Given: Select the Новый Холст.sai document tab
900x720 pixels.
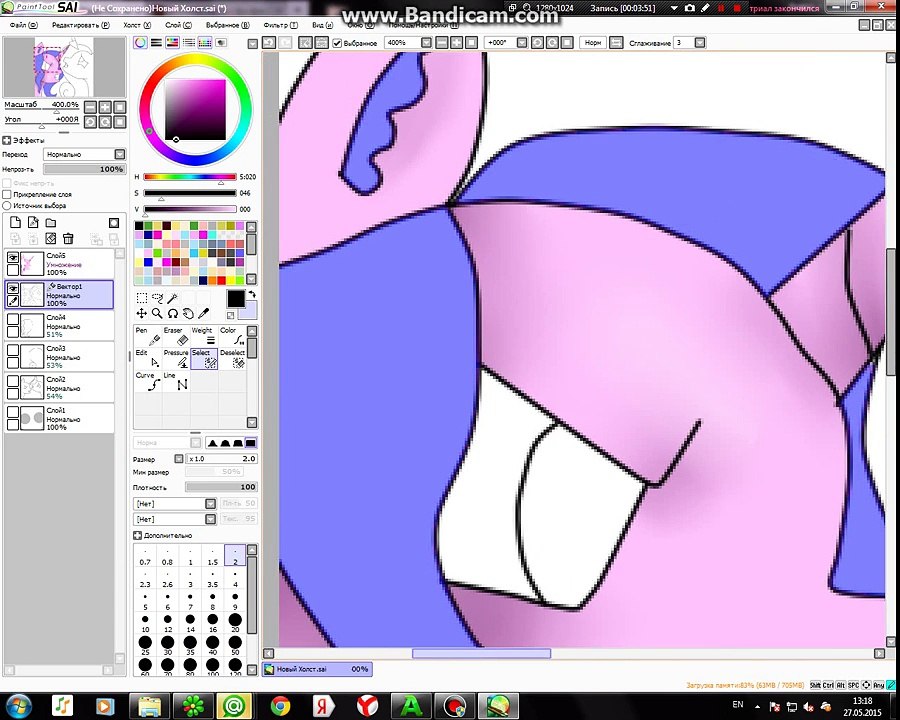Looking at the screenshot, I should click(x=317, y=669).
